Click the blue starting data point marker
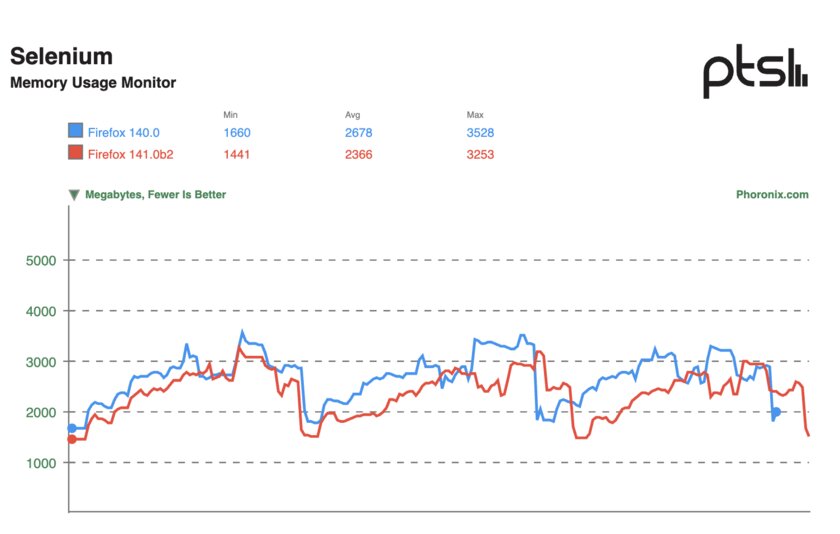This screenshot has width=840, height=534. click(x=72, y=428)
